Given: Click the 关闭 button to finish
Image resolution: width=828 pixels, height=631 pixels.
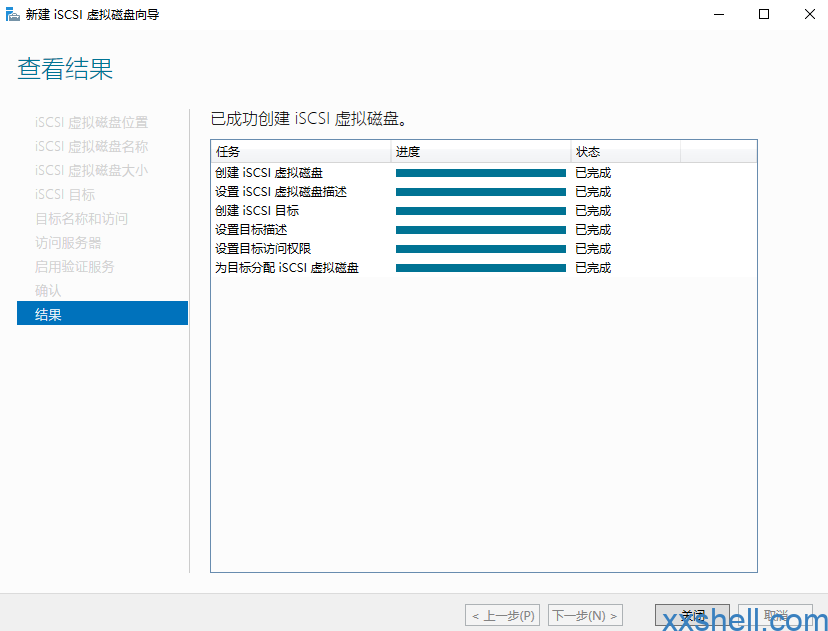Looking at the screenshot, I should [x=692, y=615].
